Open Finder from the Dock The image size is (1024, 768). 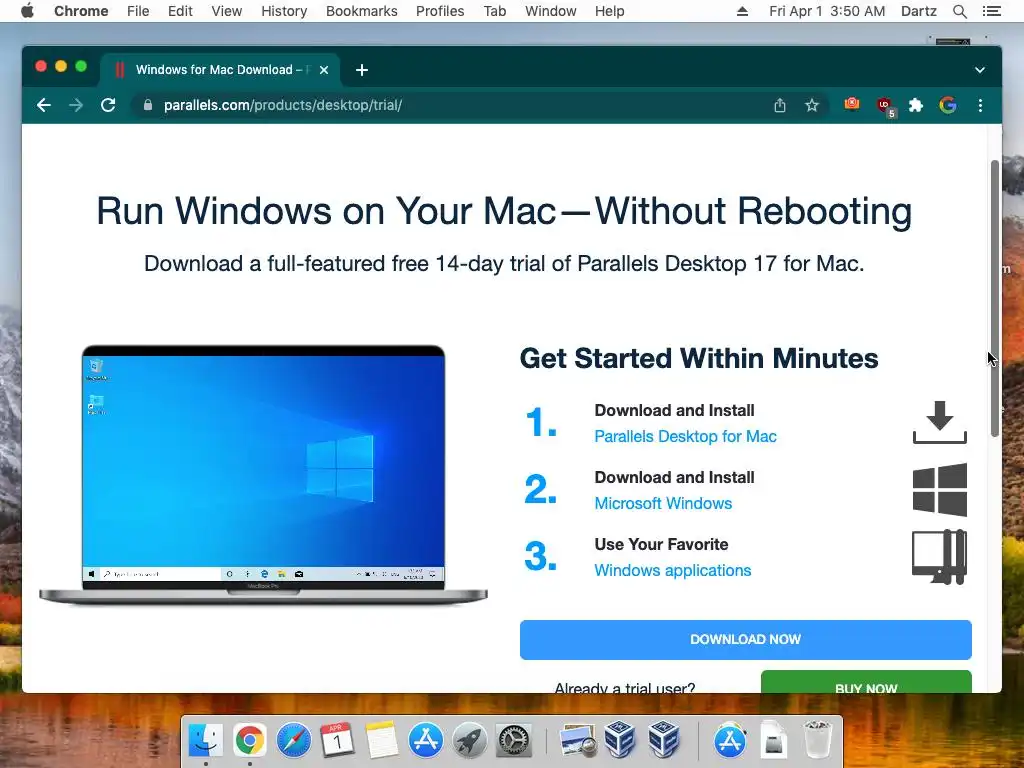[205, 741]
